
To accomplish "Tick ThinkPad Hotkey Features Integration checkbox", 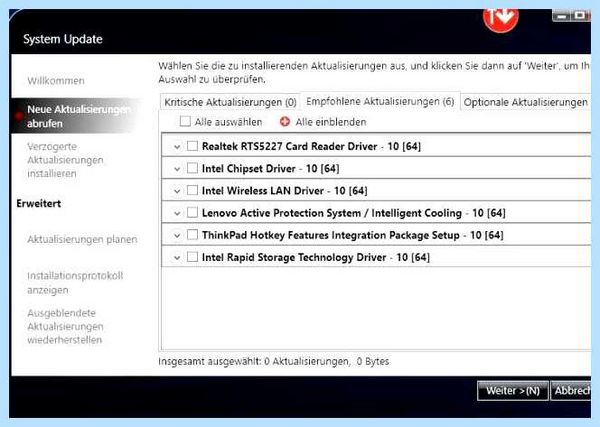I will tap(192, 235).
